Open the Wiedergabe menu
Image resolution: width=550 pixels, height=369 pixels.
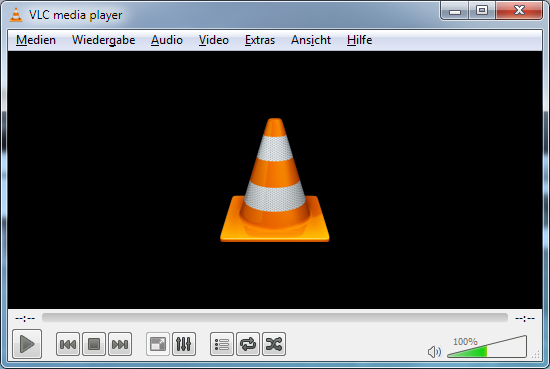pos(103,40)
